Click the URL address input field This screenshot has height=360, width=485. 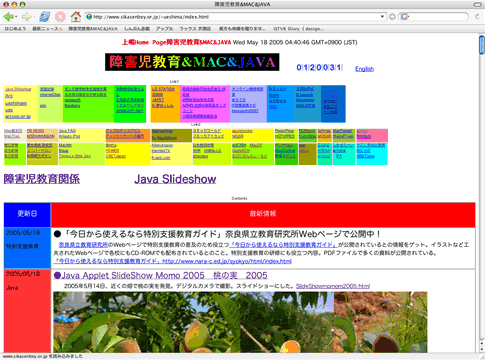click(236, 17)
